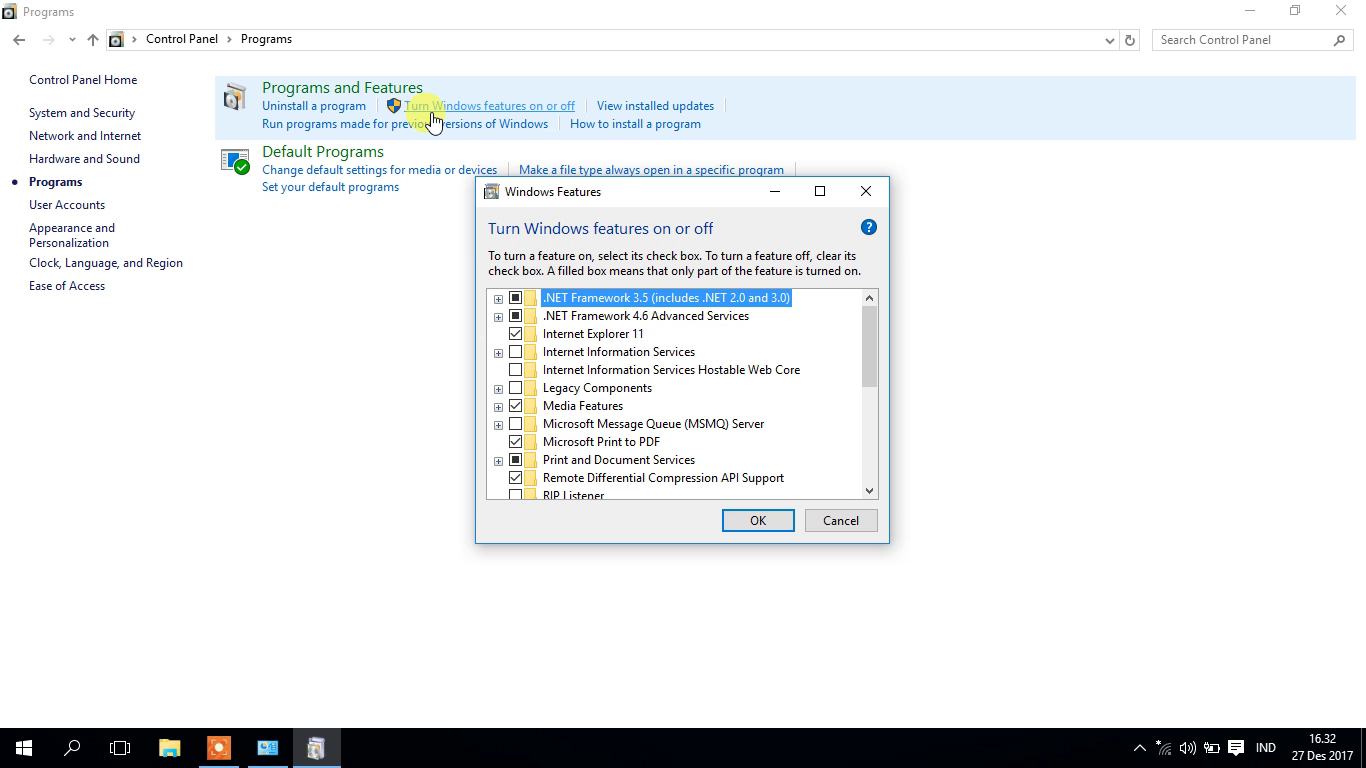Uncheck Remote Differential Compression API Support
1366x768 pixels.
[515, 478]
